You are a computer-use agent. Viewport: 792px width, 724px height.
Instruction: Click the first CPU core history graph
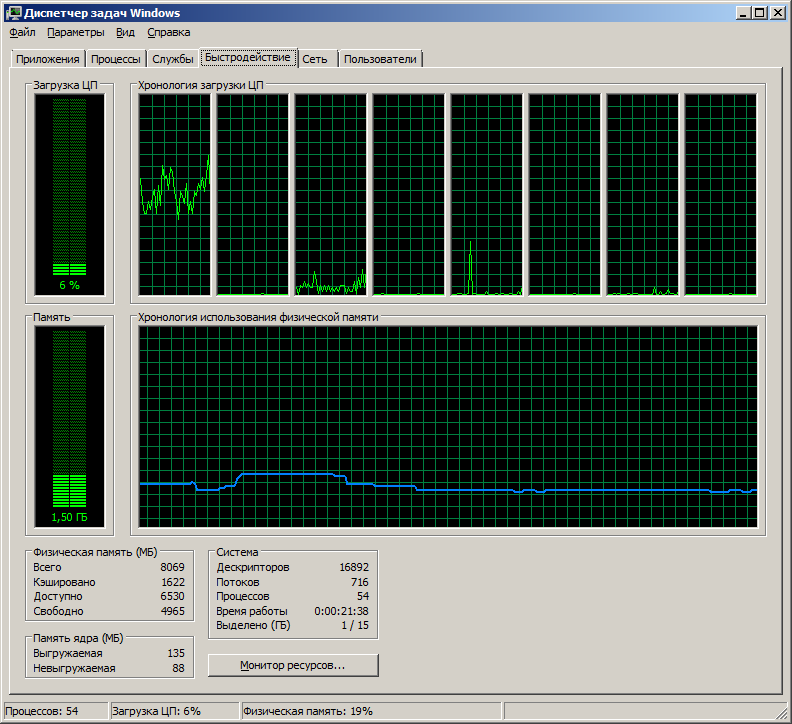[175, 195]
